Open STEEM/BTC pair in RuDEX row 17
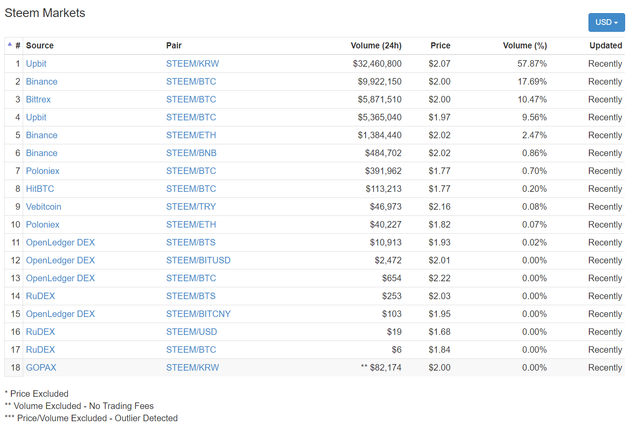The image size is (640, 426). tap(191, 350)
